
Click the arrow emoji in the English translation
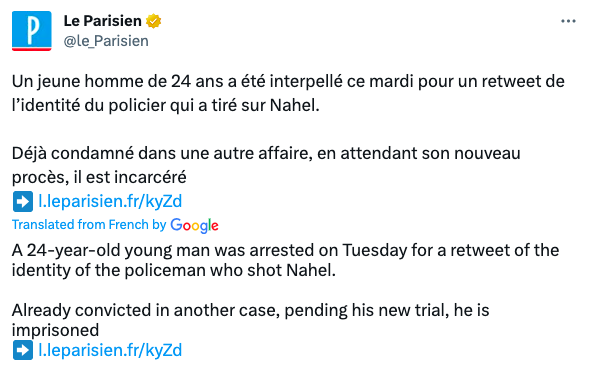pos(23,350)
